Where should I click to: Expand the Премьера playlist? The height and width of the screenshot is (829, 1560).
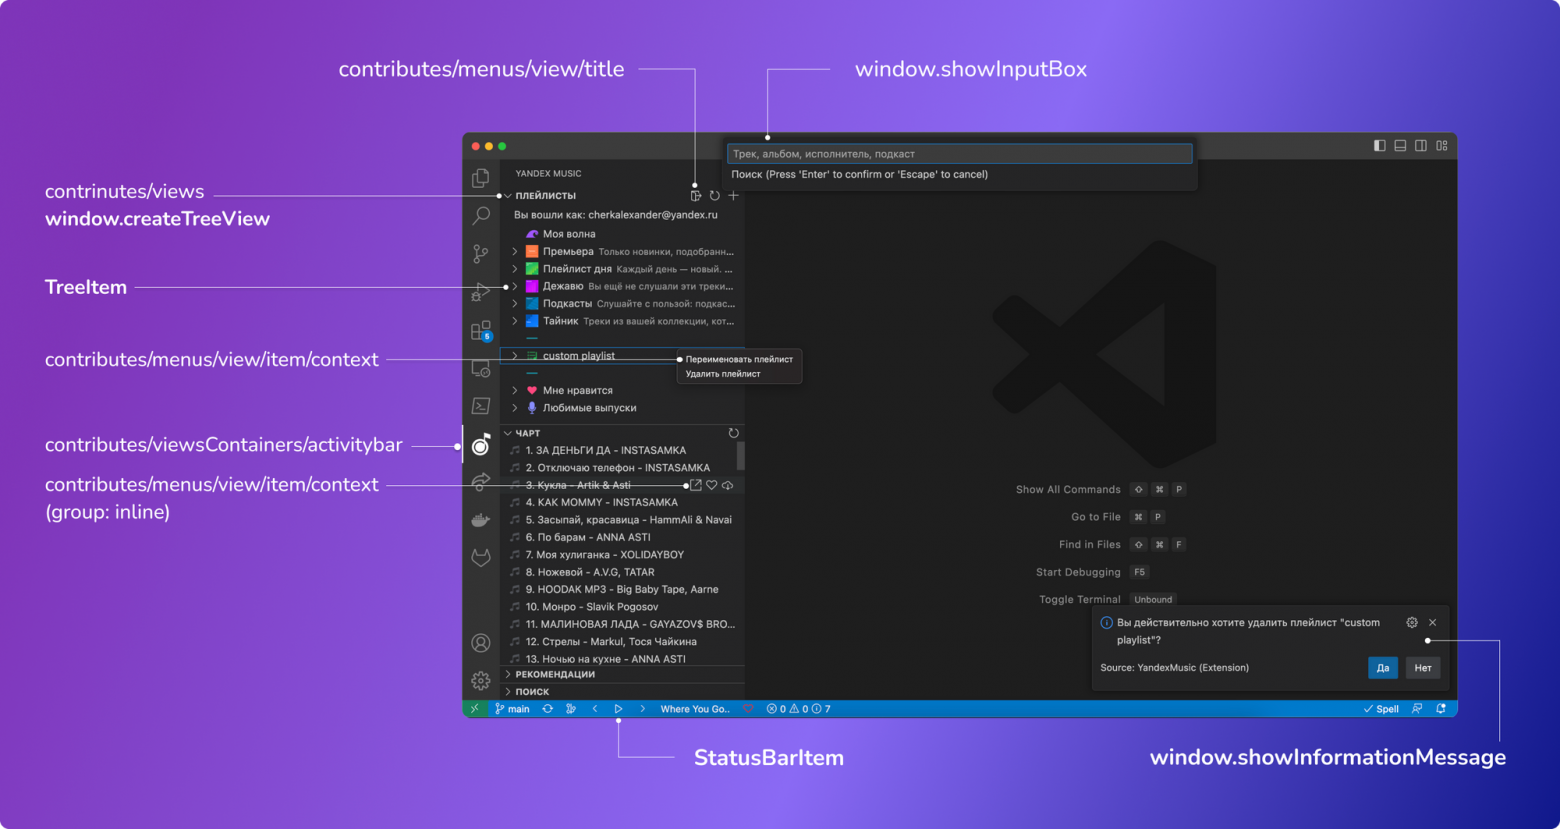click(x=515, y=252)
